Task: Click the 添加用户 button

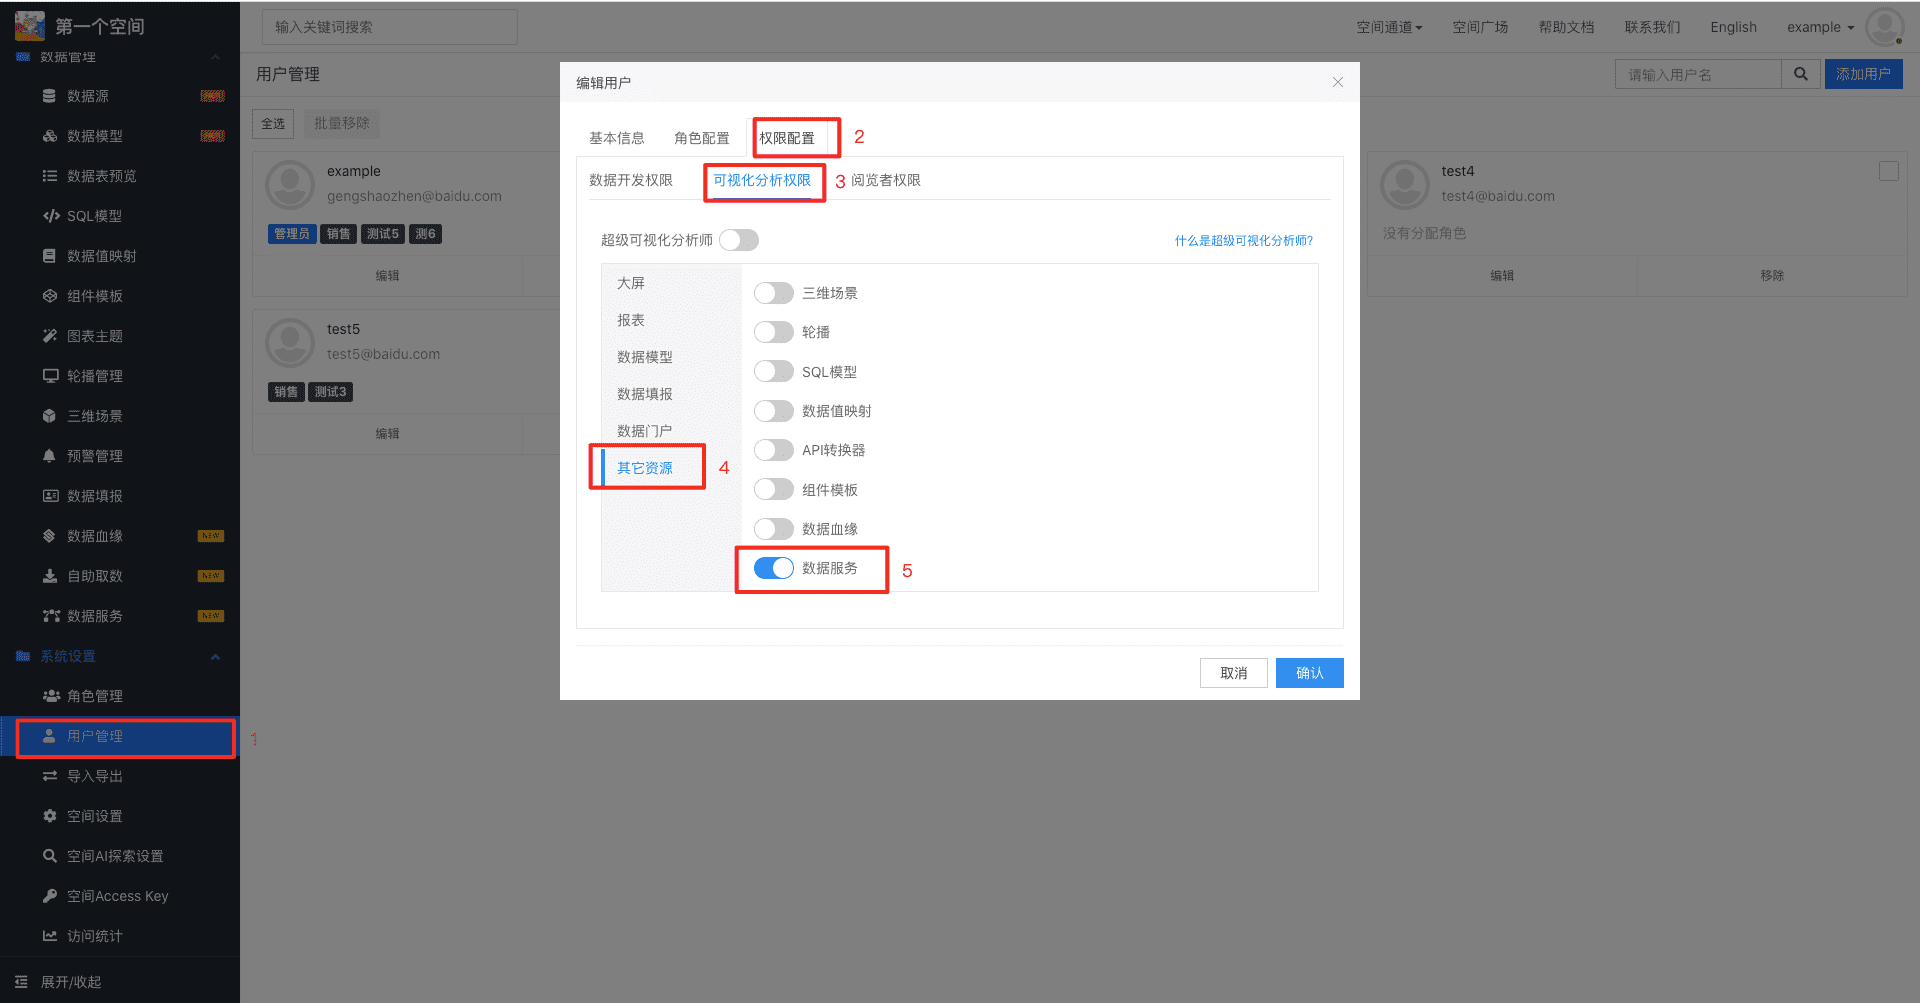Action: coord(1863,74)
